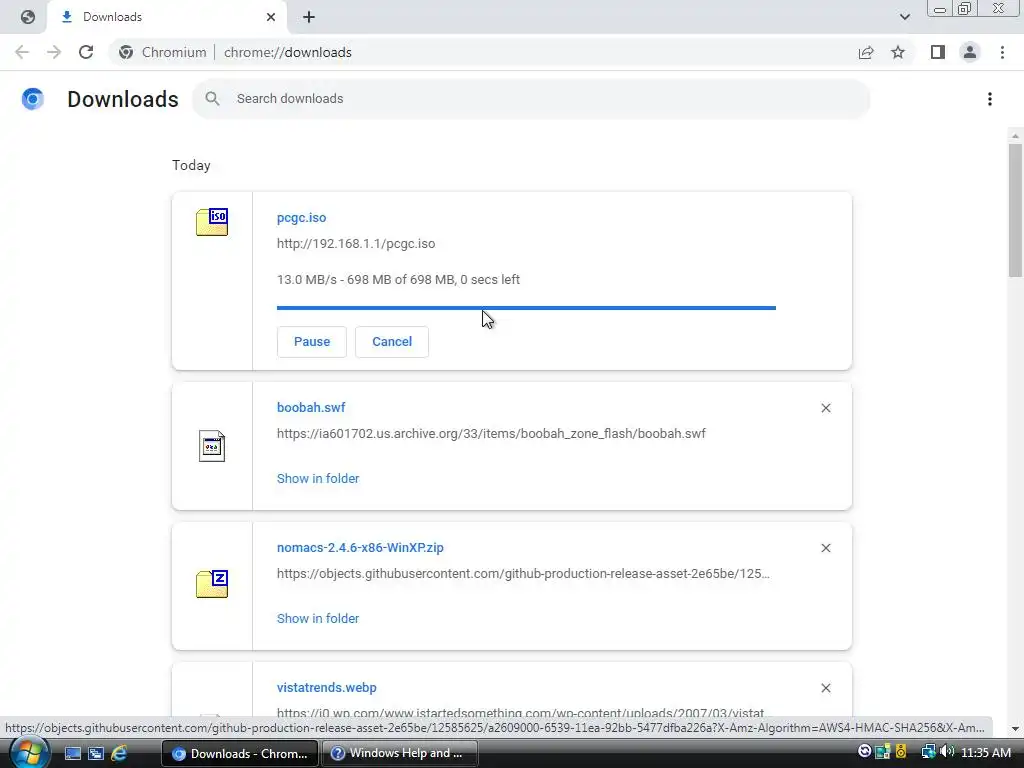Open the Chromium three-dot browser menu
This screenshot has width=1024, height=768.
[x=1002, y=52]
